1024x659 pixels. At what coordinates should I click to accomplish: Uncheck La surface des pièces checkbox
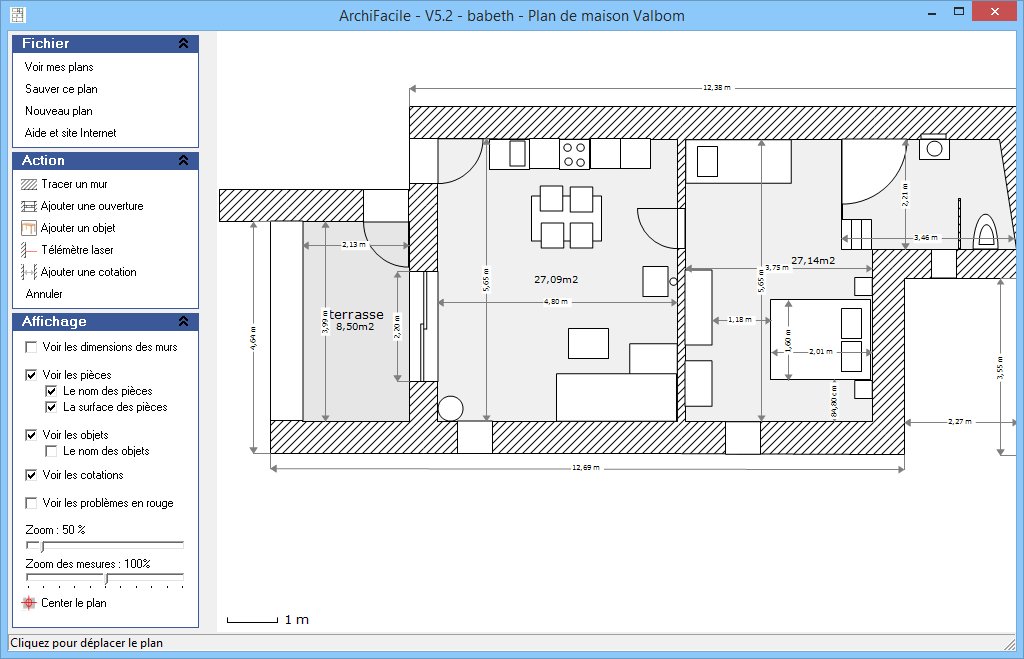(x=51, y=407)
